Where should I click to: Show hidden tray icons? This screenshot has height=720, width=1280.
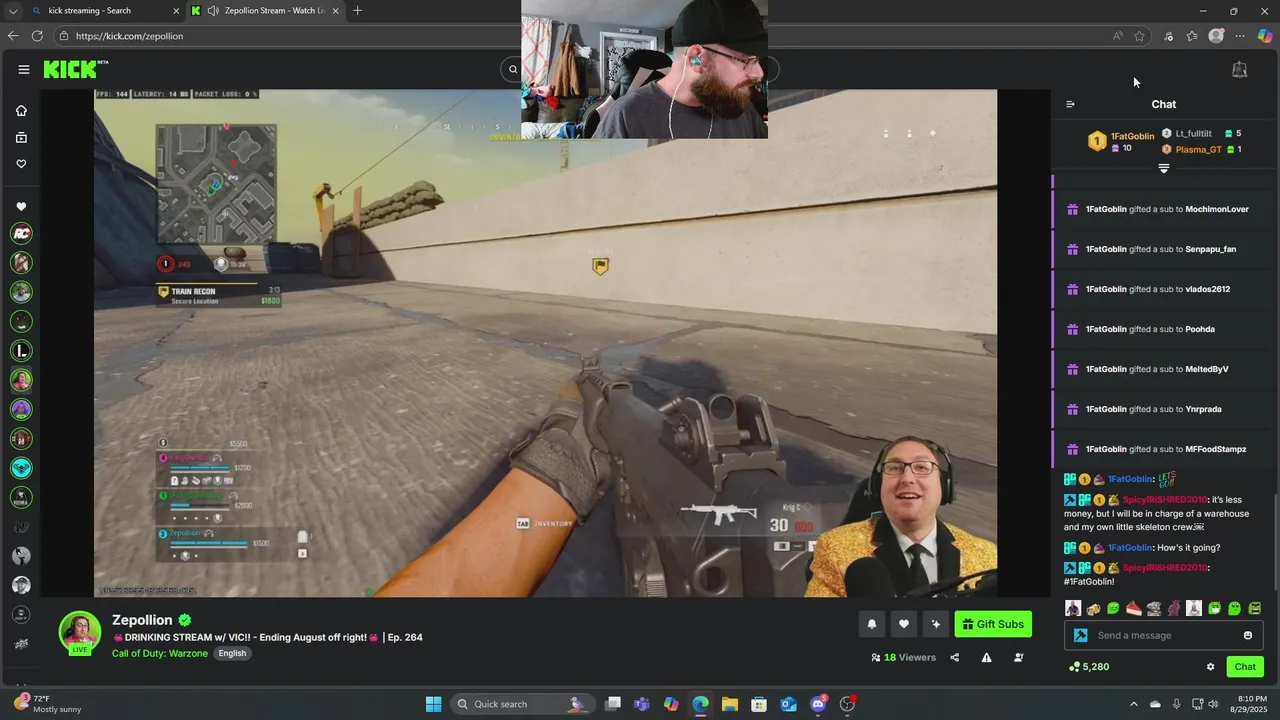1132,704
